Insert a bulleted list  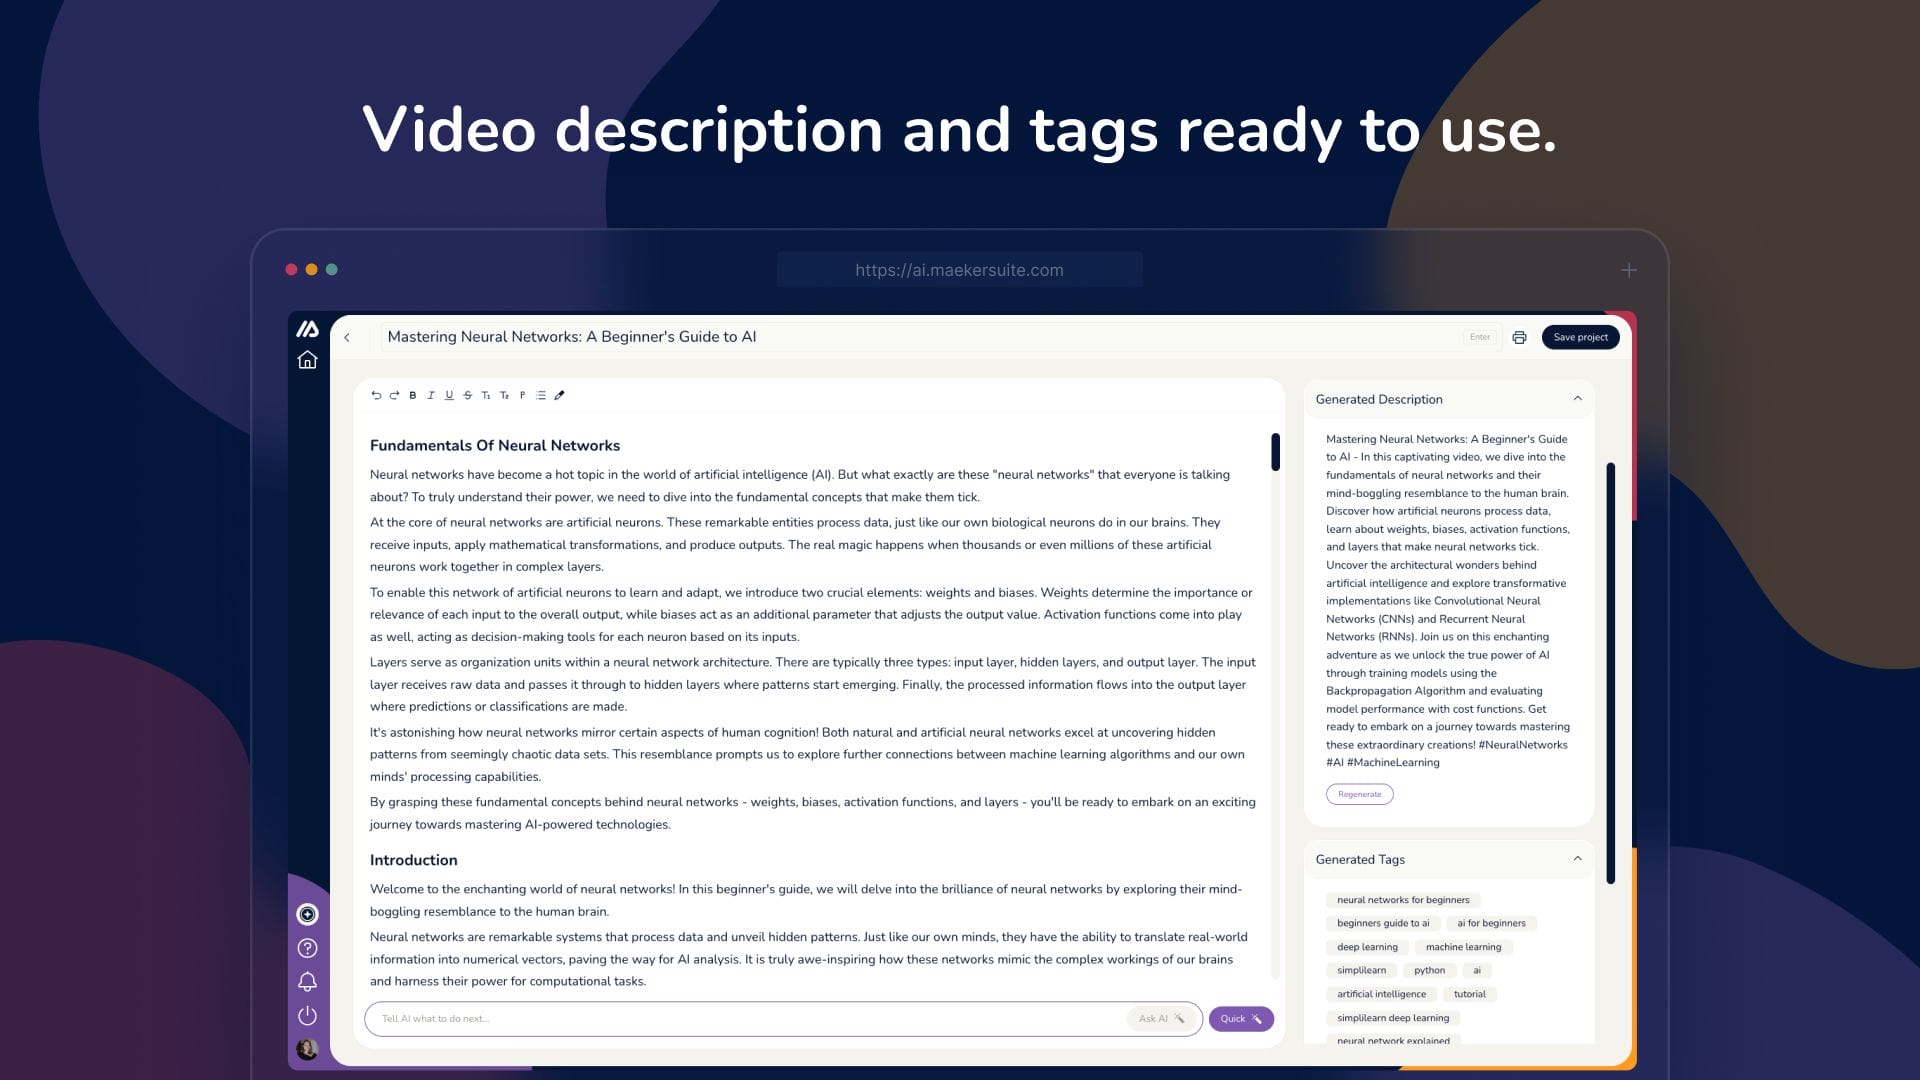click(x=541, y=395)
